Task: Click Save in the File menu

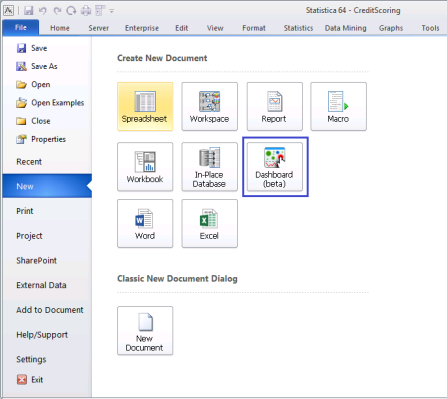Action: tap(32, 48)
